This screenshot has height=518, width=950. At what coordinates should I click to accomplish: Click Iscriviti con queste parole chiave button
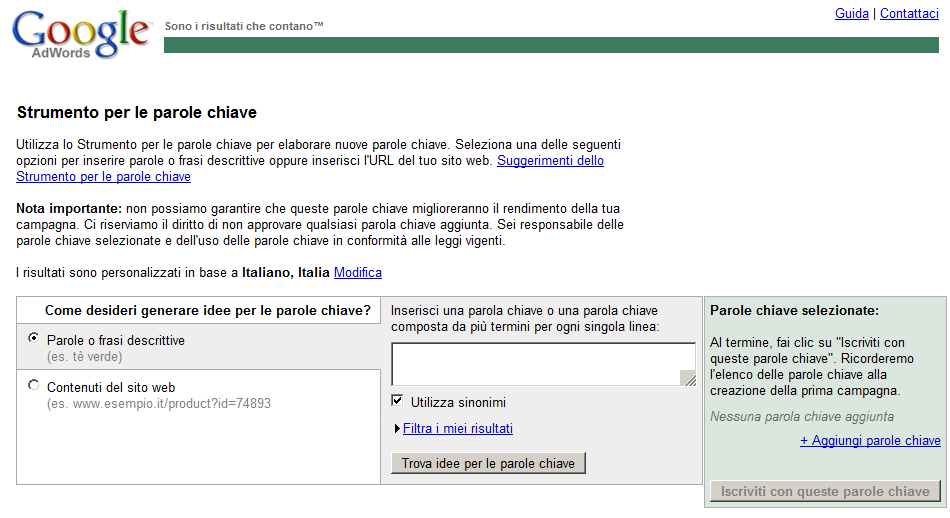point(825,491)
